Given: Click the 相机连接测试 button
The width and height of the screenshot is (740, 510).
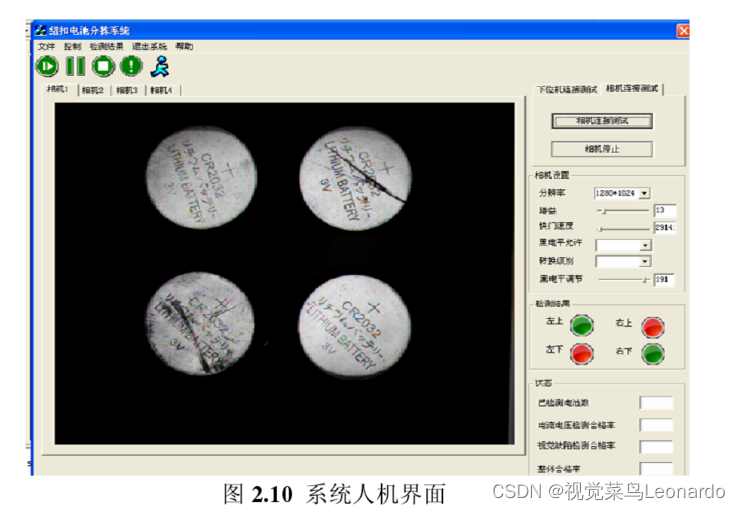Looking at the screenshot, I should click(x=602, y=121).
